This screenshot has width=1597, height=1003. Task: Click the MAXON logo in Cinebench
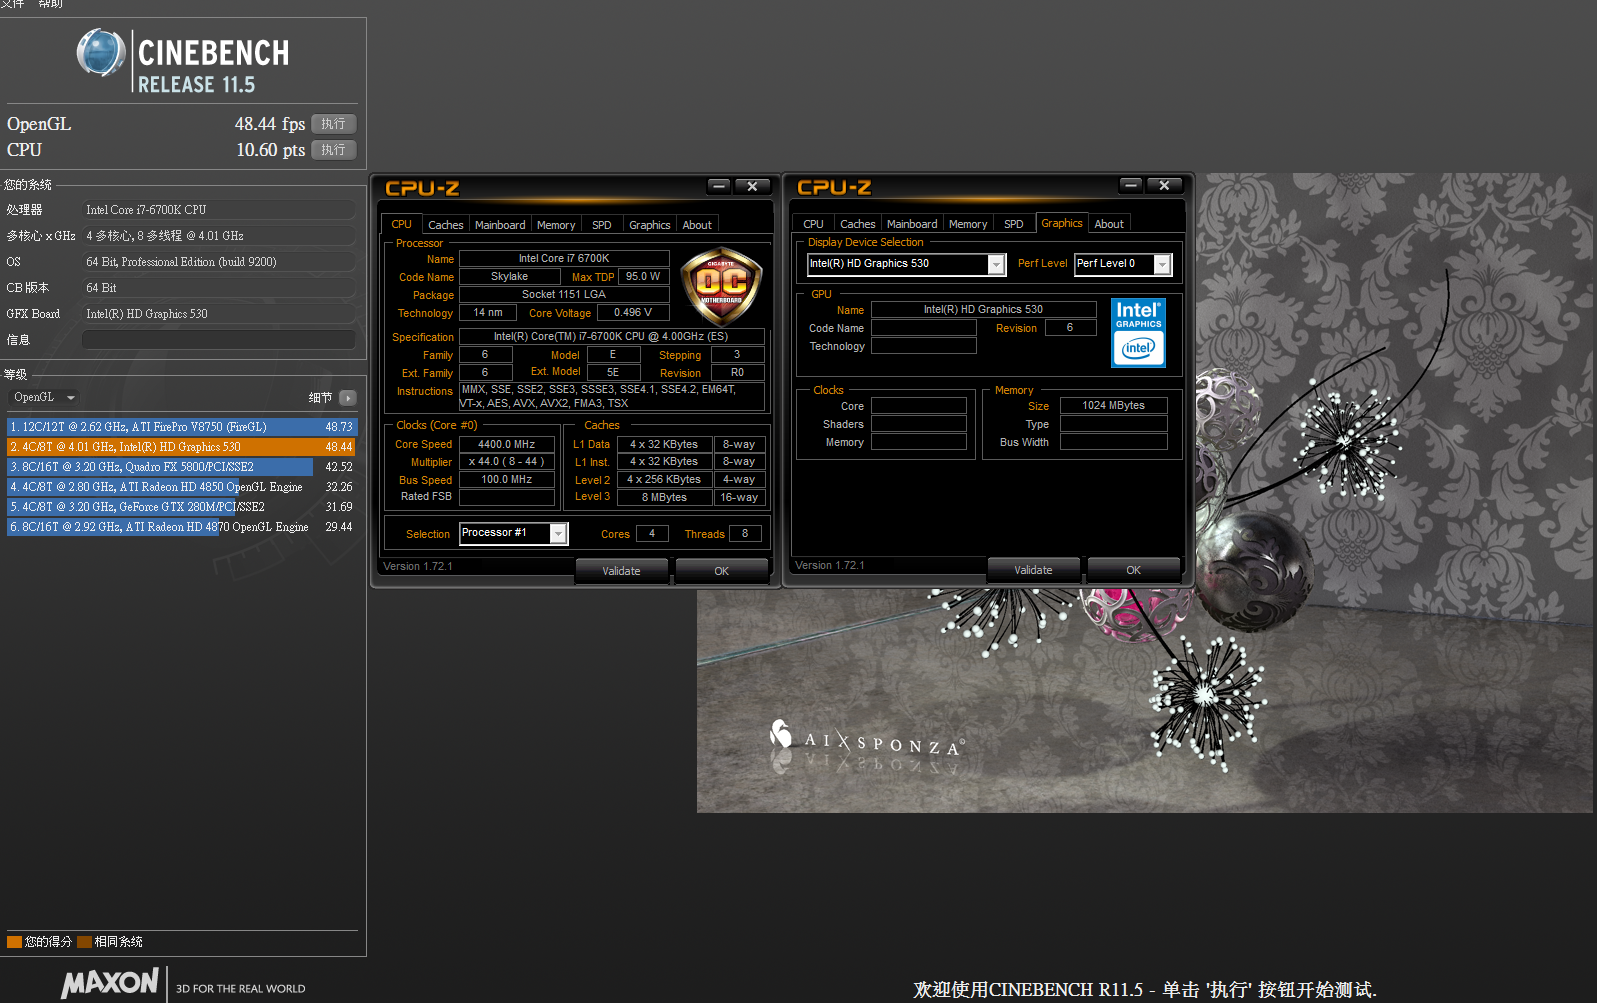pyautogui.click(x=110, y=983)
